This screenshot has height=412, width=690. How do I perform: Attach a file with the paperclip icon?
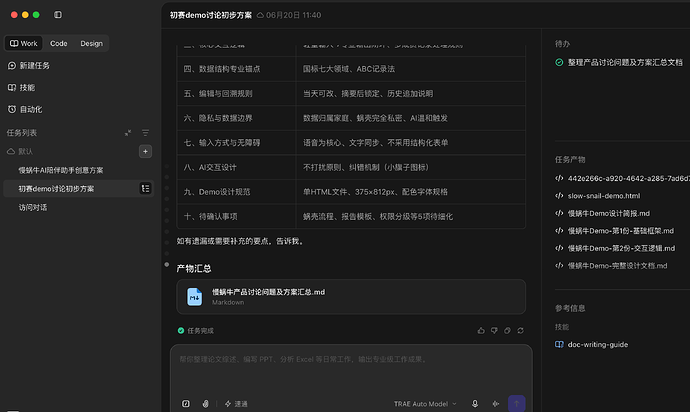coord(206,404)
